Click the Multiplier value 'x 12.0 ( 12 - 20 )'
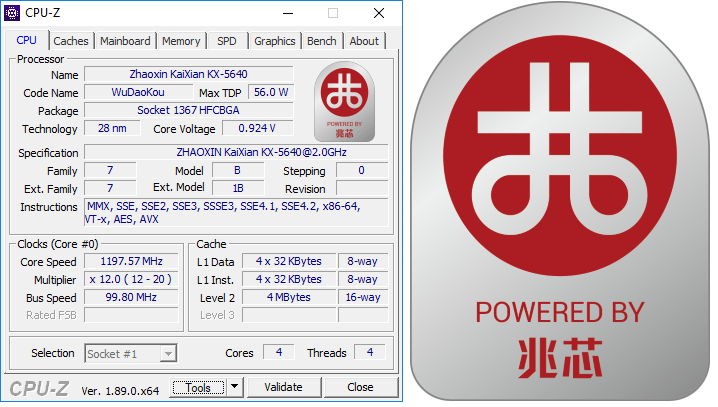 pos(131,279)
